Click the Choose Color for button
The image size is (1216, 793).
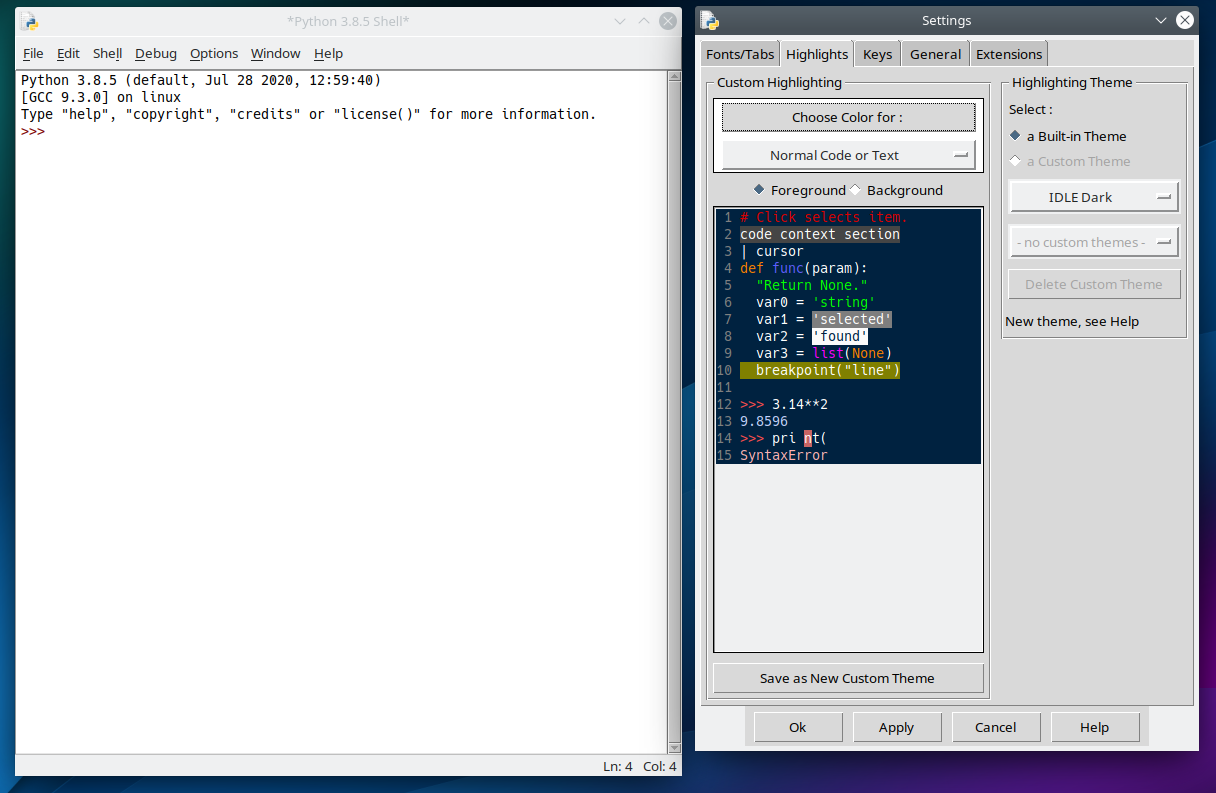pos(848,117)
